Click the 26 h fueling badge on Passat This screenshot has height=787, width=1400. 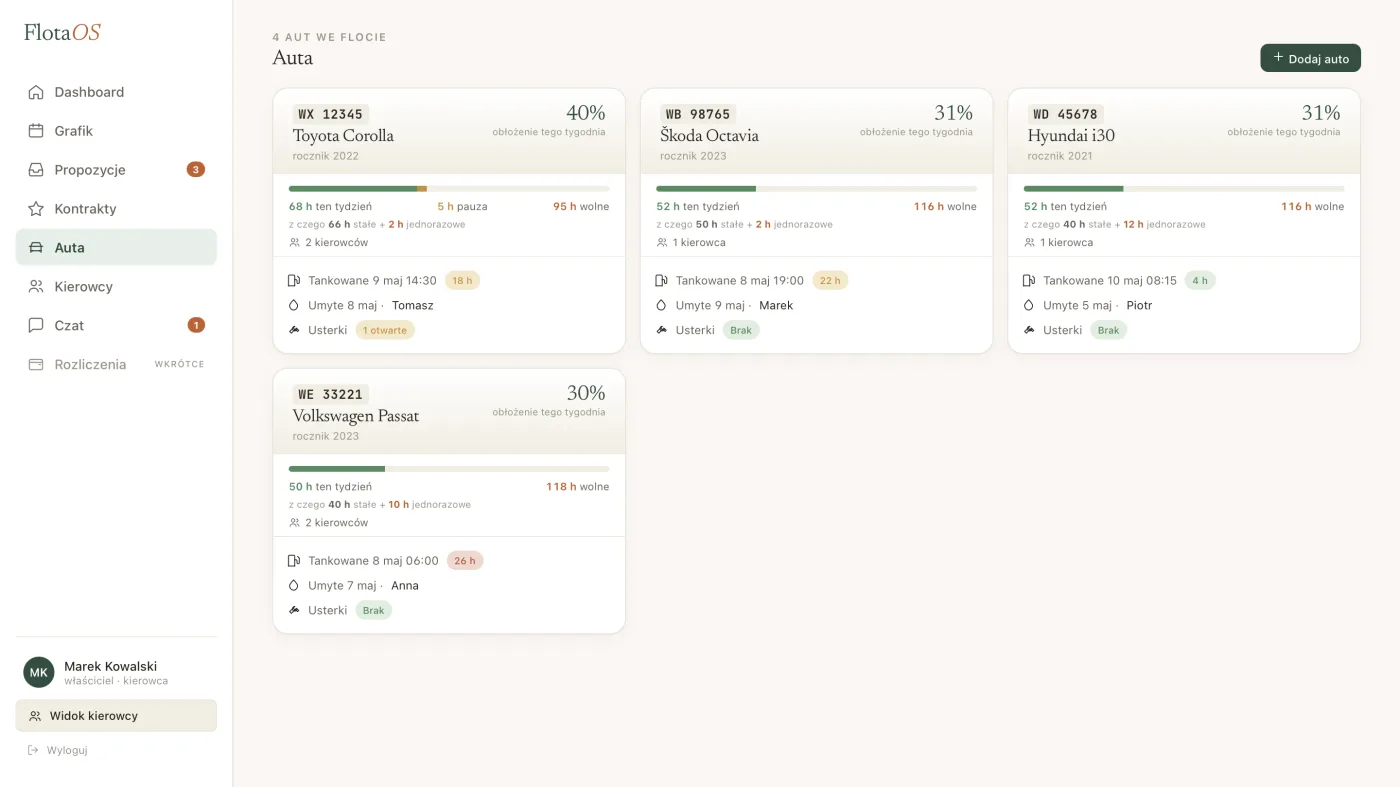pos(465,561)
